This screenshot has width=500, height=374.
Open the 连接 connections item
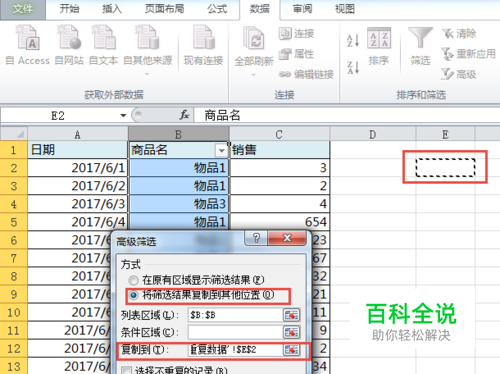[296, 33]
